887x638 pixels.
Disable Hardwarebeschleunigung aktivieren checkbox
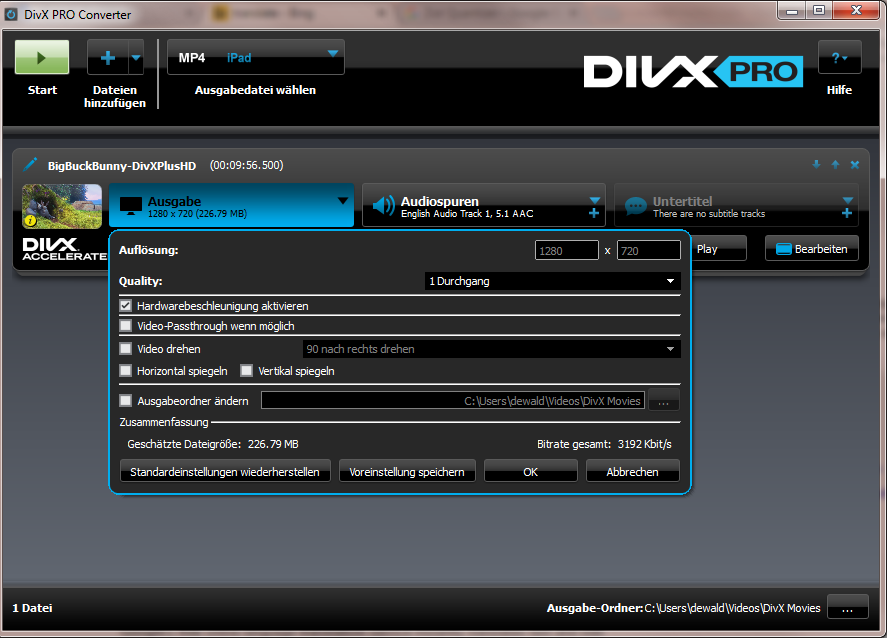pyautogui.click(x=126, y=305)
